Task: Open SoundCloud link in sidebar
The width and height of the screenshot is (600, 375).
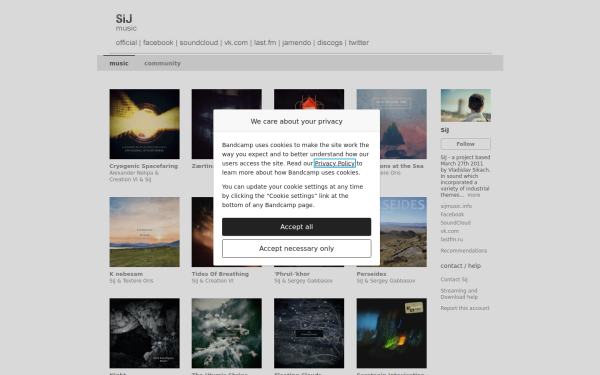Action: click(x=455, y=223)
